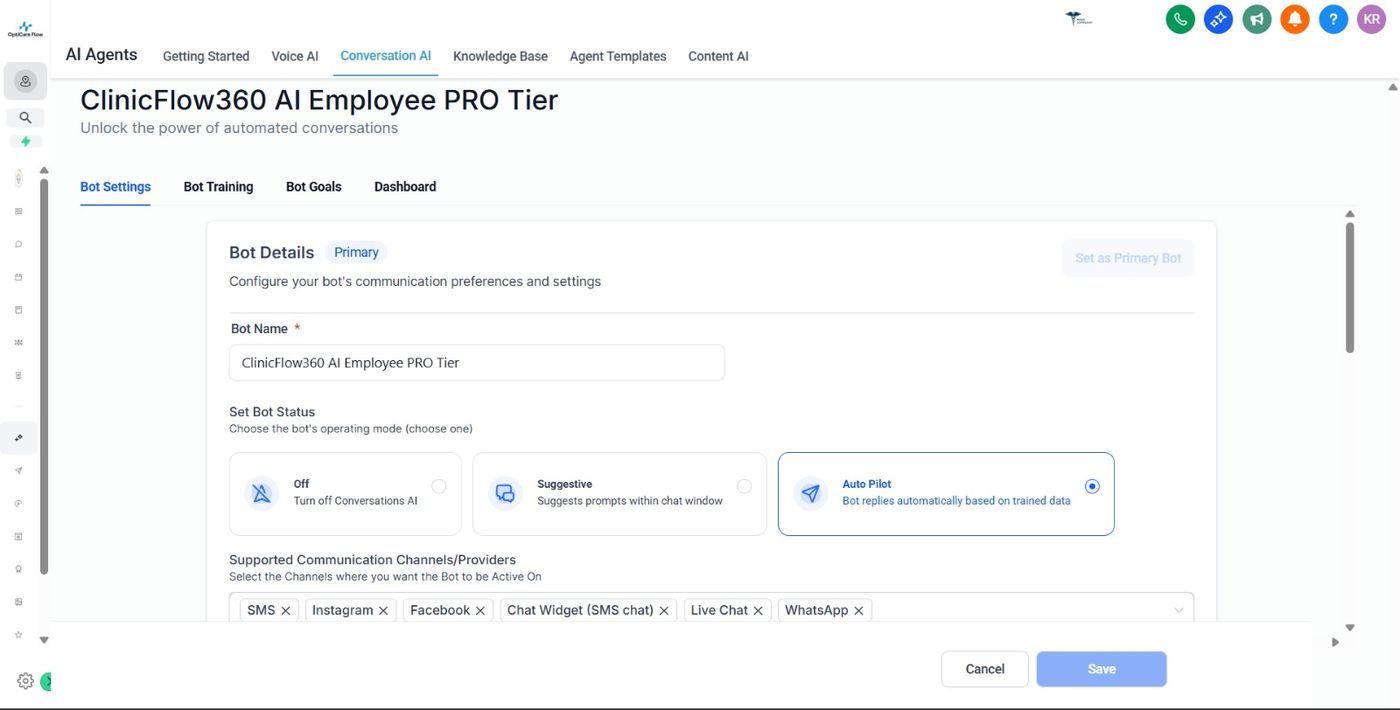This screenshot has width=1400, height=710.
Task: Click the sidebar search magnifier icon
Action: [x=25, y=117]
